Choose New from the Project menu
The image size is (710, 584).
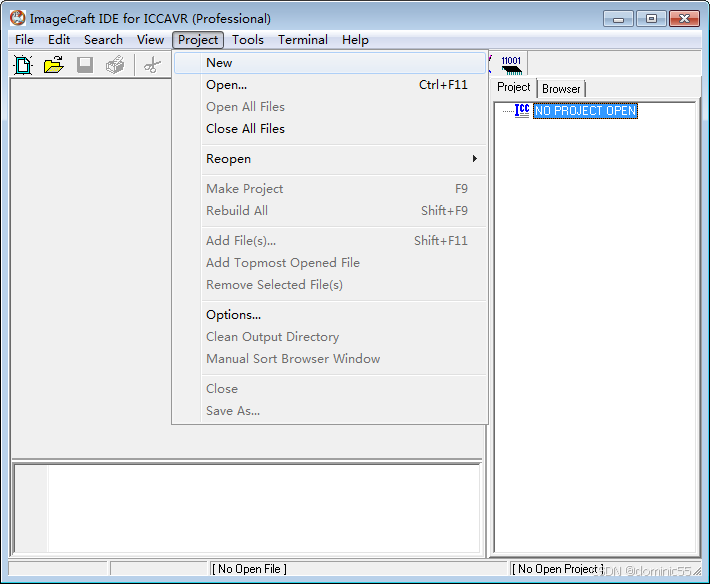[x=330, y=63]
